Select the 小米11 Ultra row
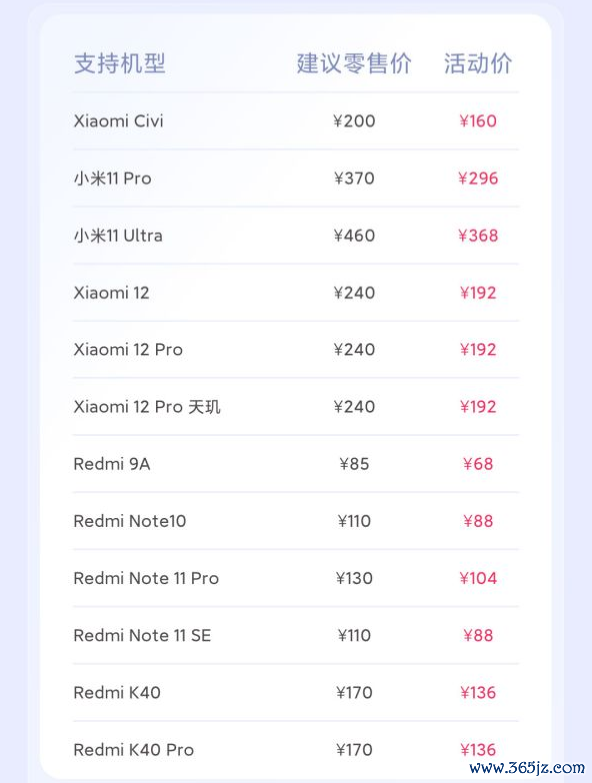 [x=296, y=235]
